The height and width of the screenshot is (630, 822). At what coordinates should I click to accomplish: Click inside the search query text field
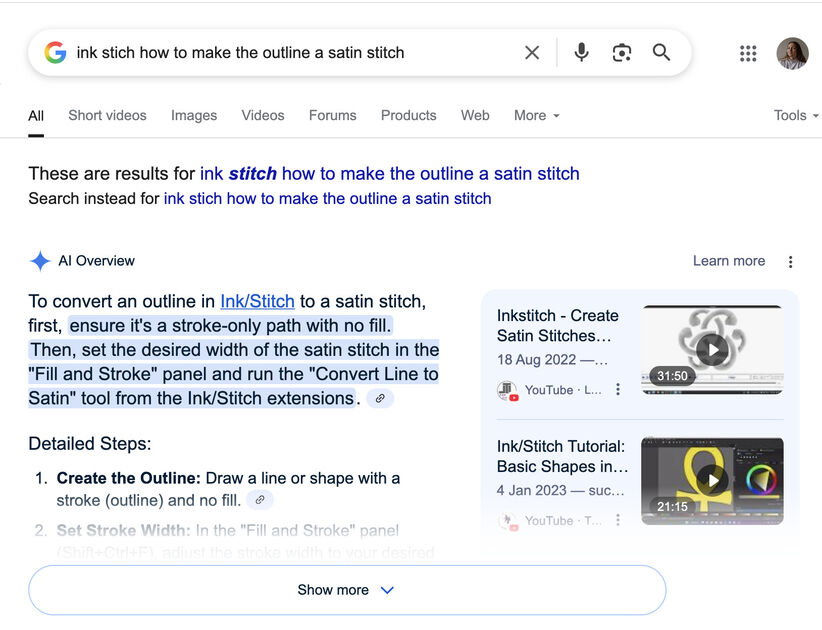coord(294,52)
